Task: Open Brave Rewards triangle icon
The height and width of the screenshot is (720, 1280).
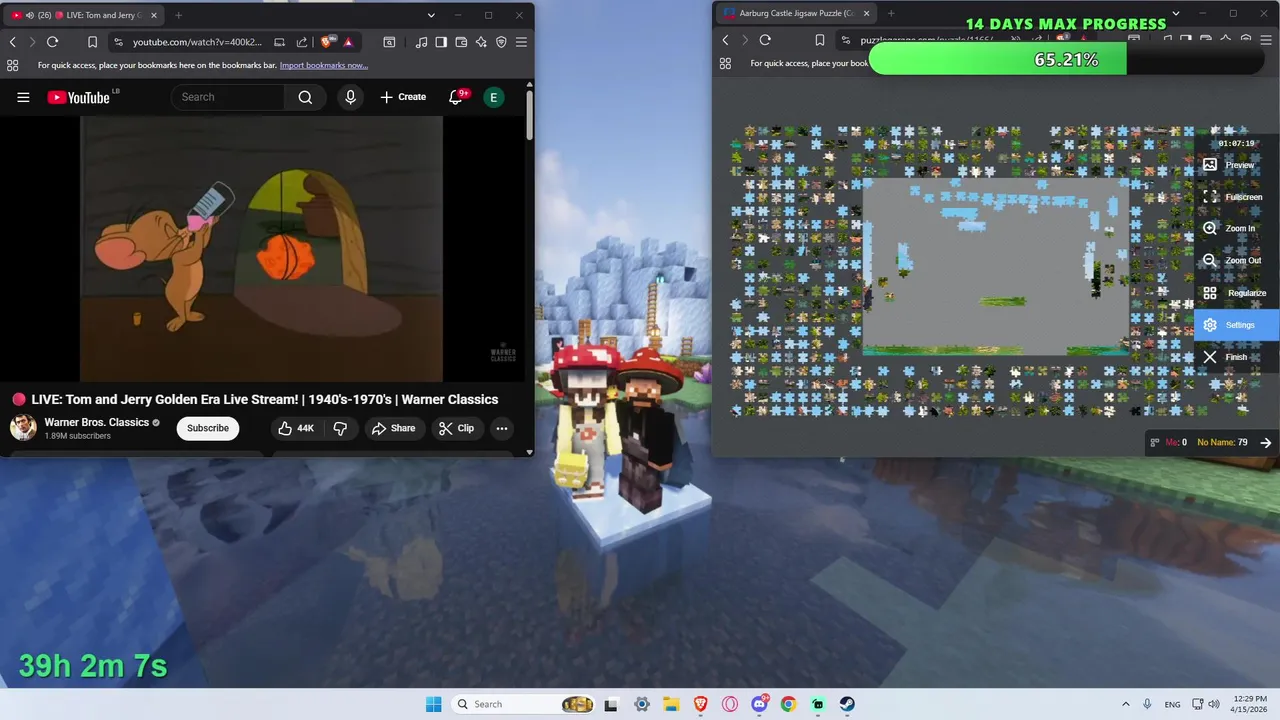Action: click(348, 42)
